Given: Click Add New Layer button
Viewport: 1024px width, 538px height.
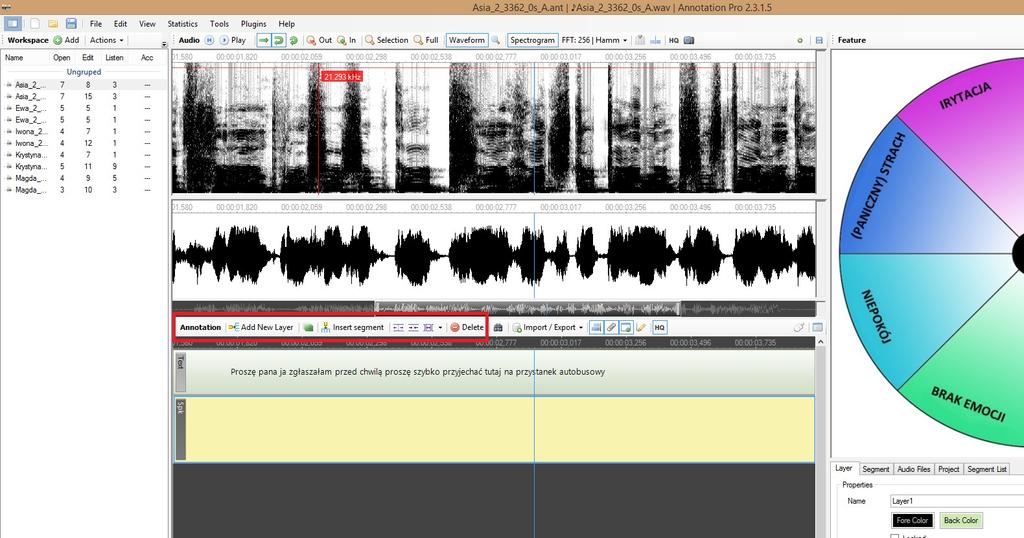Looking at the screenshot, I should [261, 327].
